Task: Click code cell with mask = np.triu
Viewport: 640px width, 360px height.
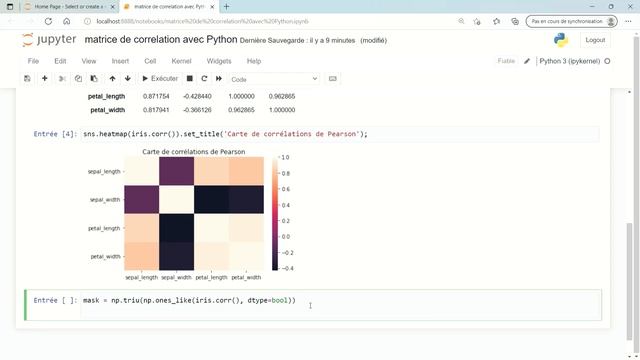Action: coord(341,304)
